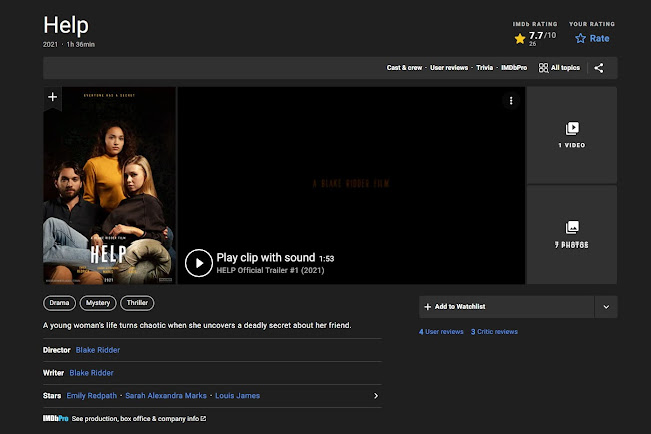Open the 1 Video tile
651x434 pixels.
(572, 135)
